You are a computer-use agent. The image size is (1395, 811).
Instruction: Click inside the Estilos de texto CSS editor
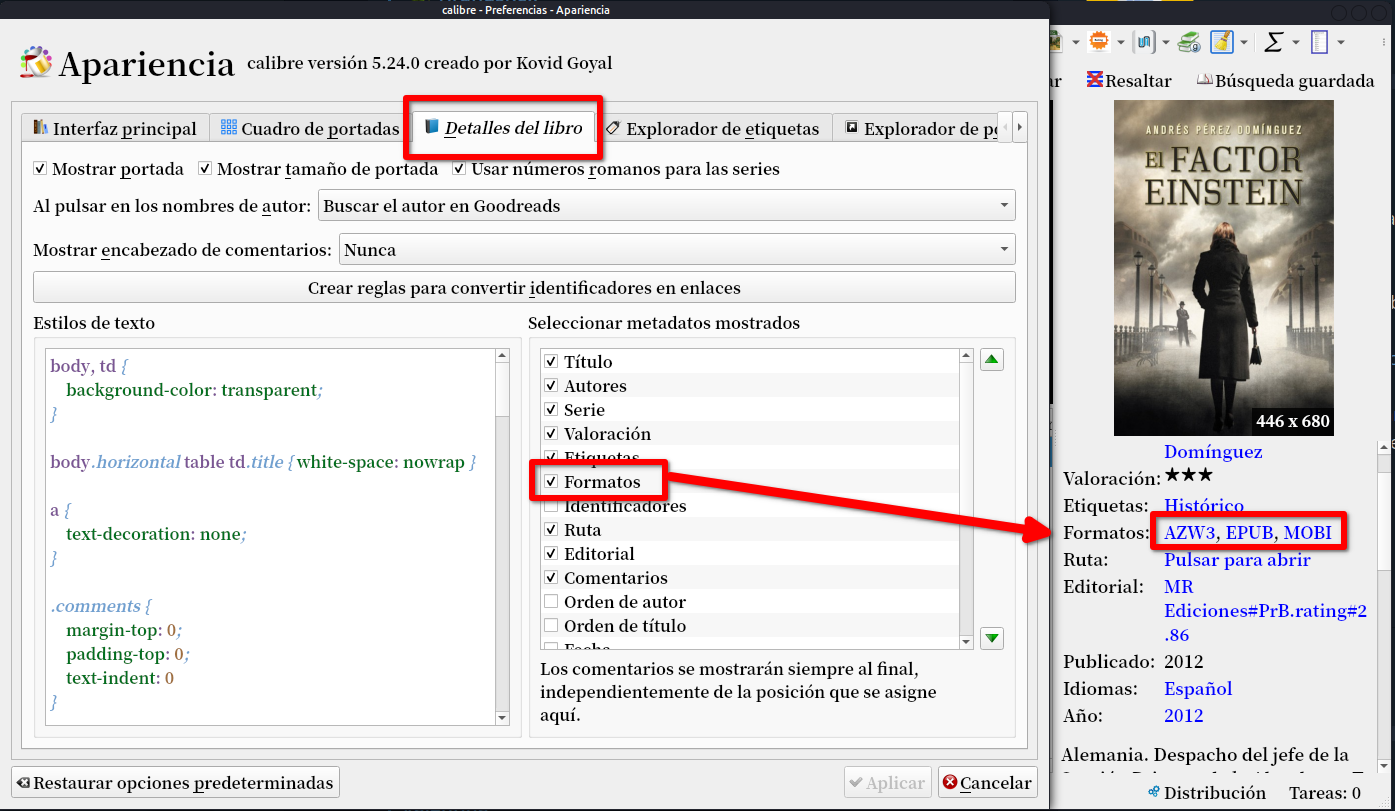(270, 535)
